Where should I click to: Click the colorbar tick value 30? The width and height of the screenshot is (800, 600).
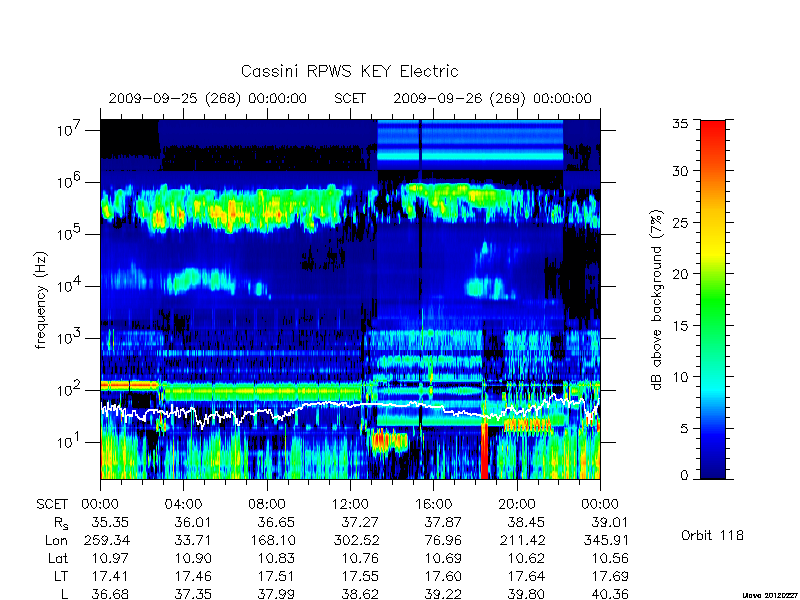(680, 171)
